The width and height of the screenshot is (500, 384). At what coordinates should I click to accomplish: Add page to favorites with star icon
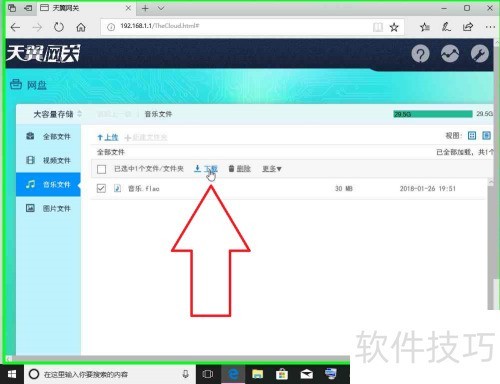tap(394, 27)
